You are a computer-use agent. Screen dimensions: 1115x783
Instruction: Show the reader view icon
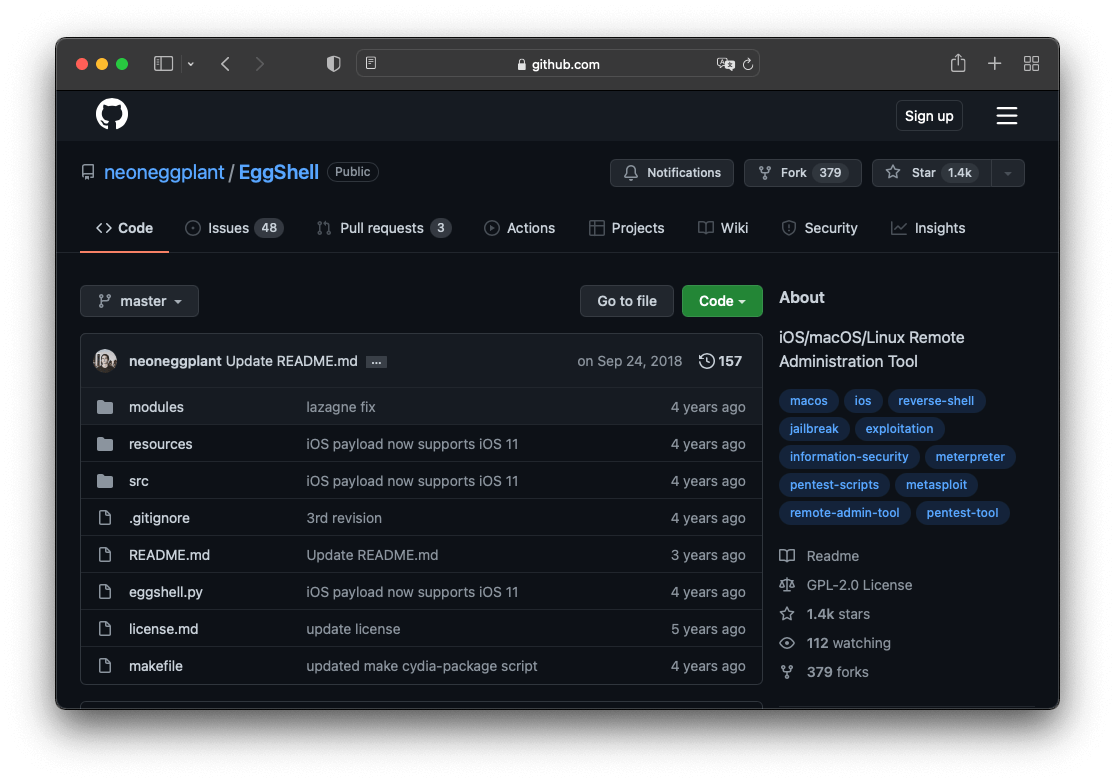click(x=371, y=63)
